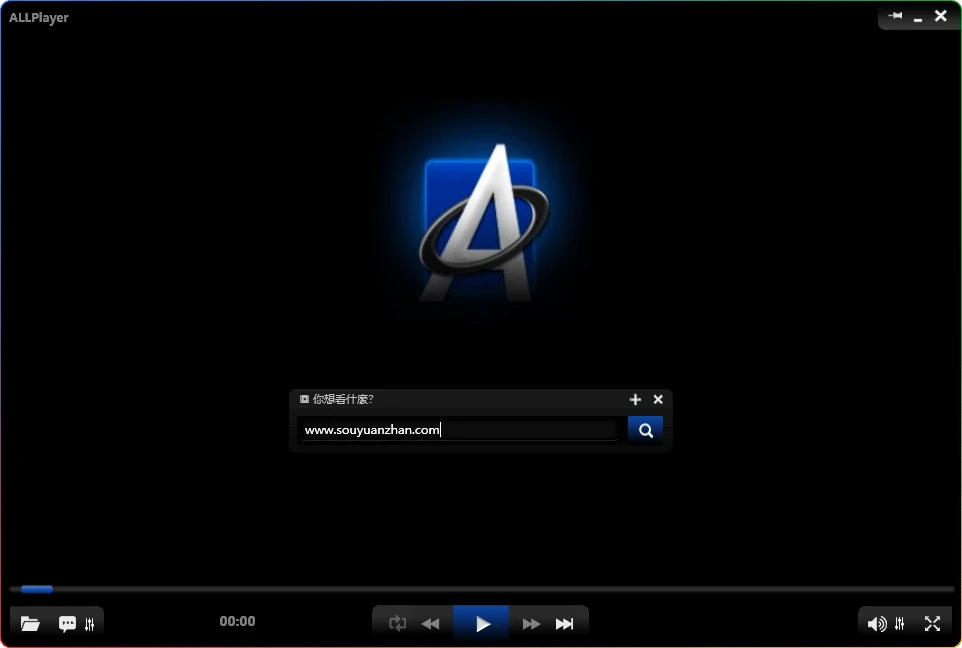Toggle the pin always-on-top icon
This screenshot has height=648, width=962.
tap(895, 16)
